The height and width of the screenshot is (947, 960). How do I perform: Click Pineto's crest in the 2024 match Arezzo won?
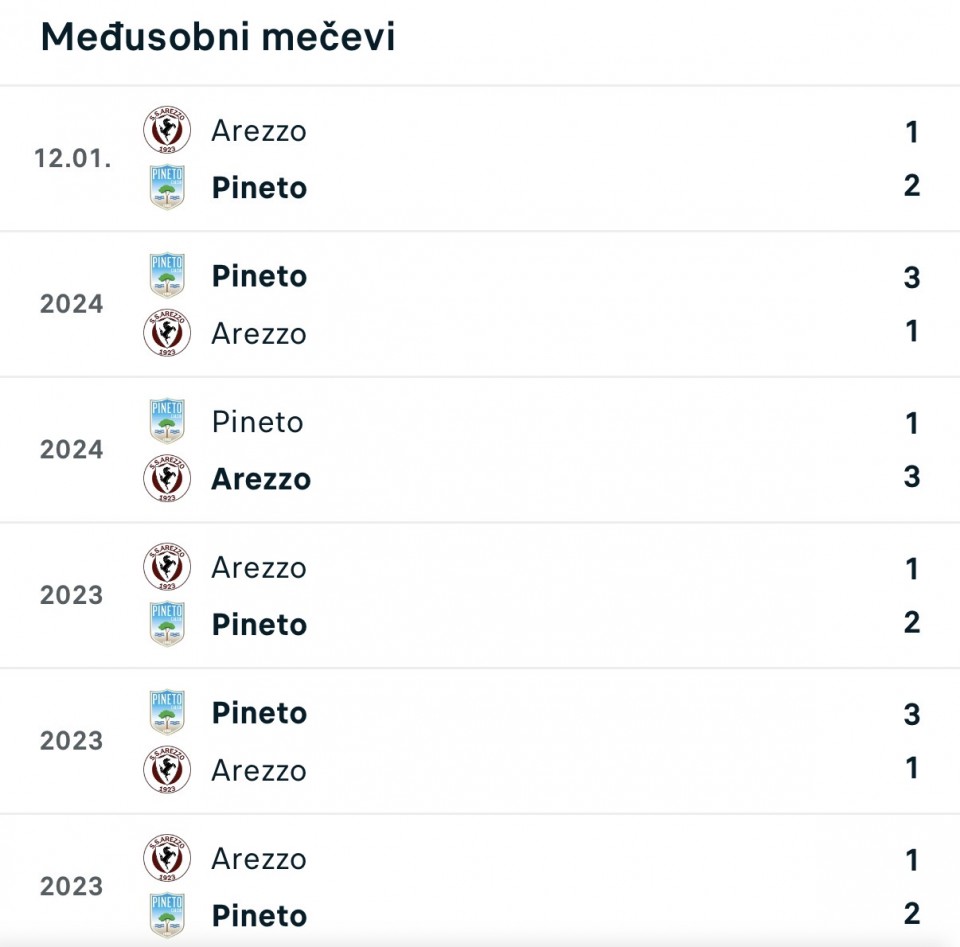167,422
